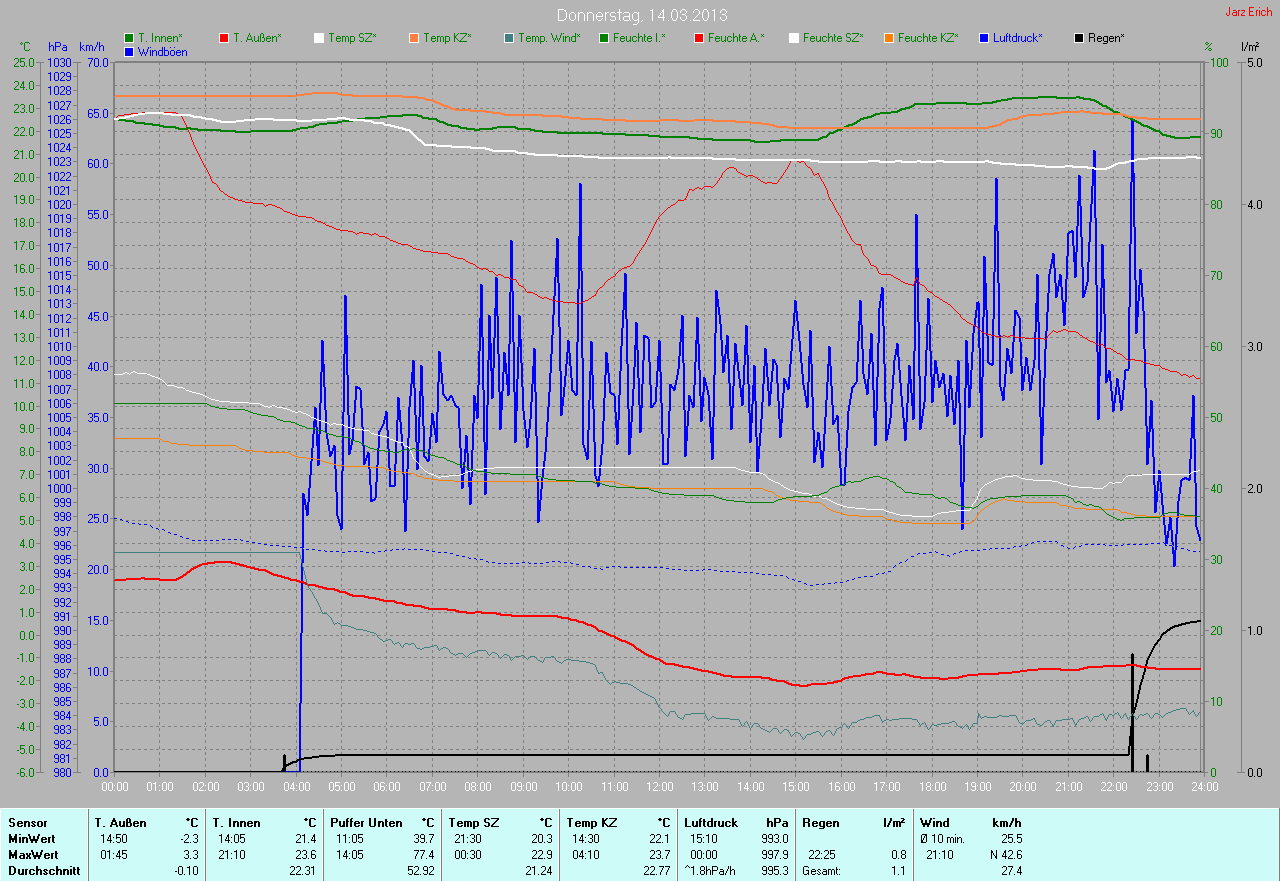Click the 'Sensor' header in the statistics table
Viewport: 1280px width, 881px height.
pyautogui.click(x=27, y=823)
